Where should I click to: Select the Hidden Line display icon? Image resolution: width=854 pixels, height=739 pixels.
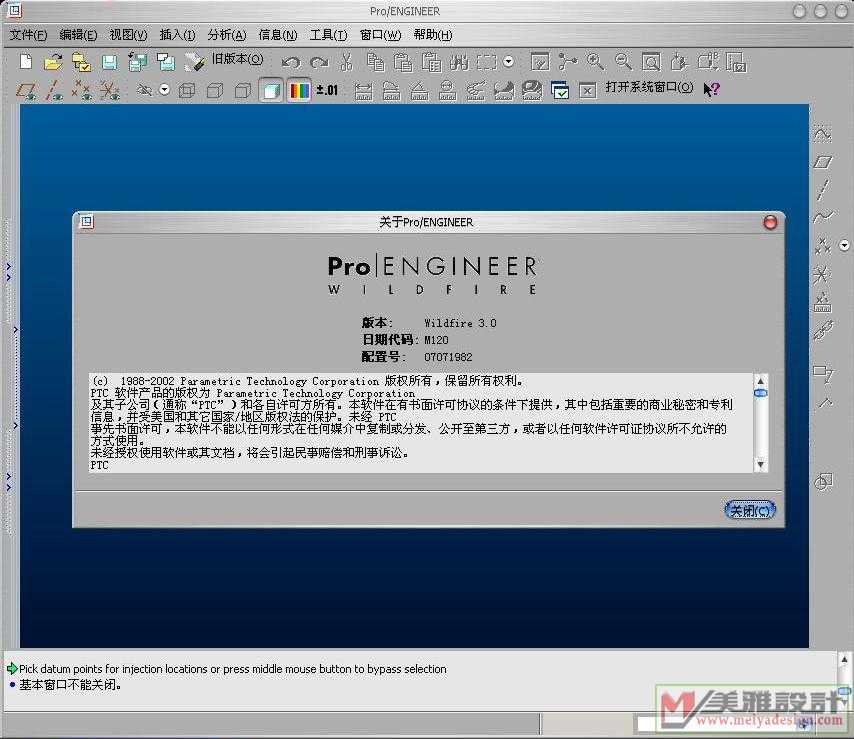215,90
